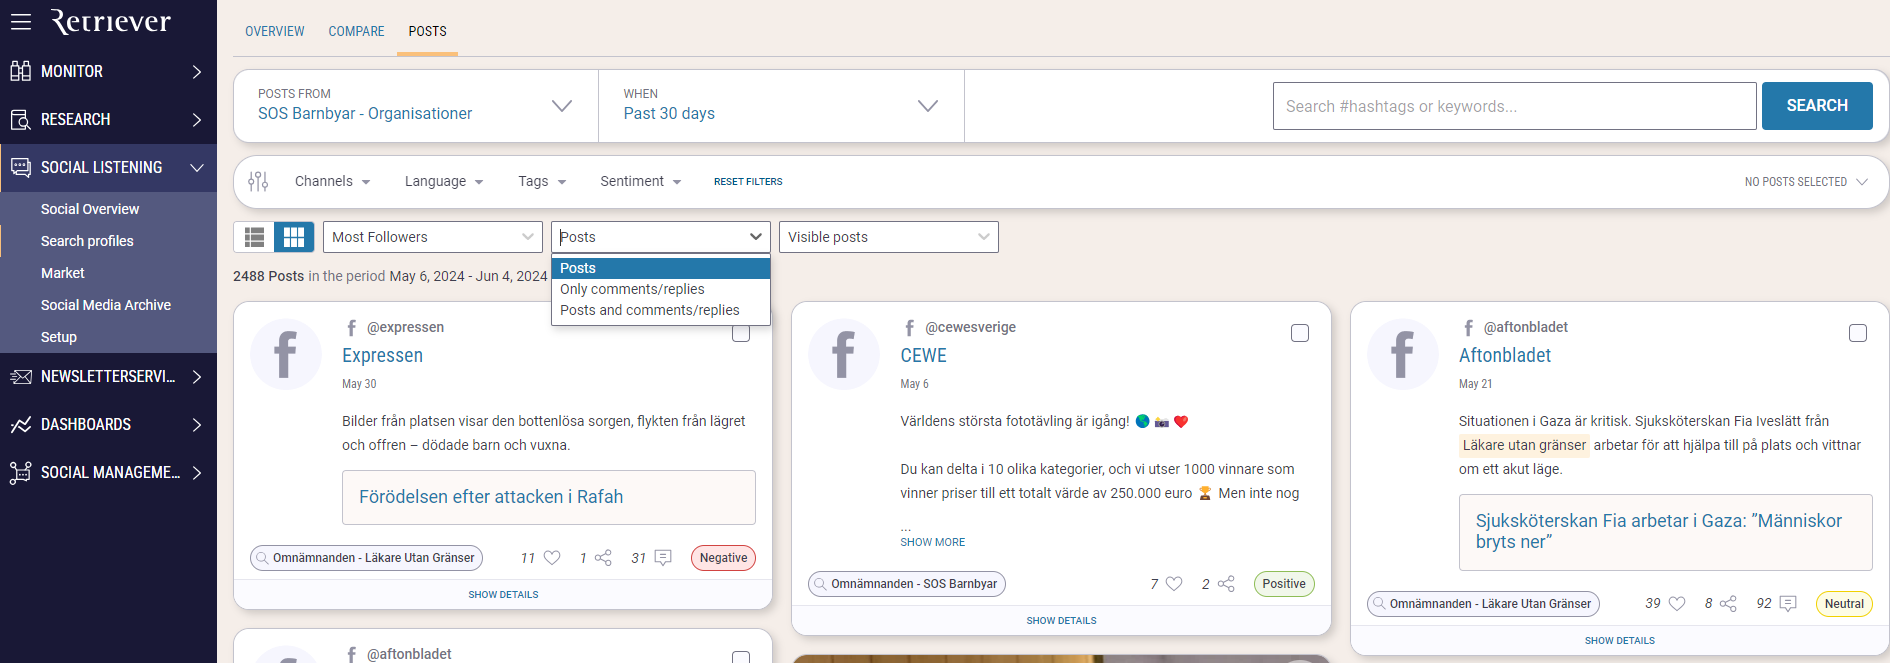Click the comment icon on Aftonbladet post
This screenshot has width=1890, height=663.
pyautogui.click(x=1788, y=604)
